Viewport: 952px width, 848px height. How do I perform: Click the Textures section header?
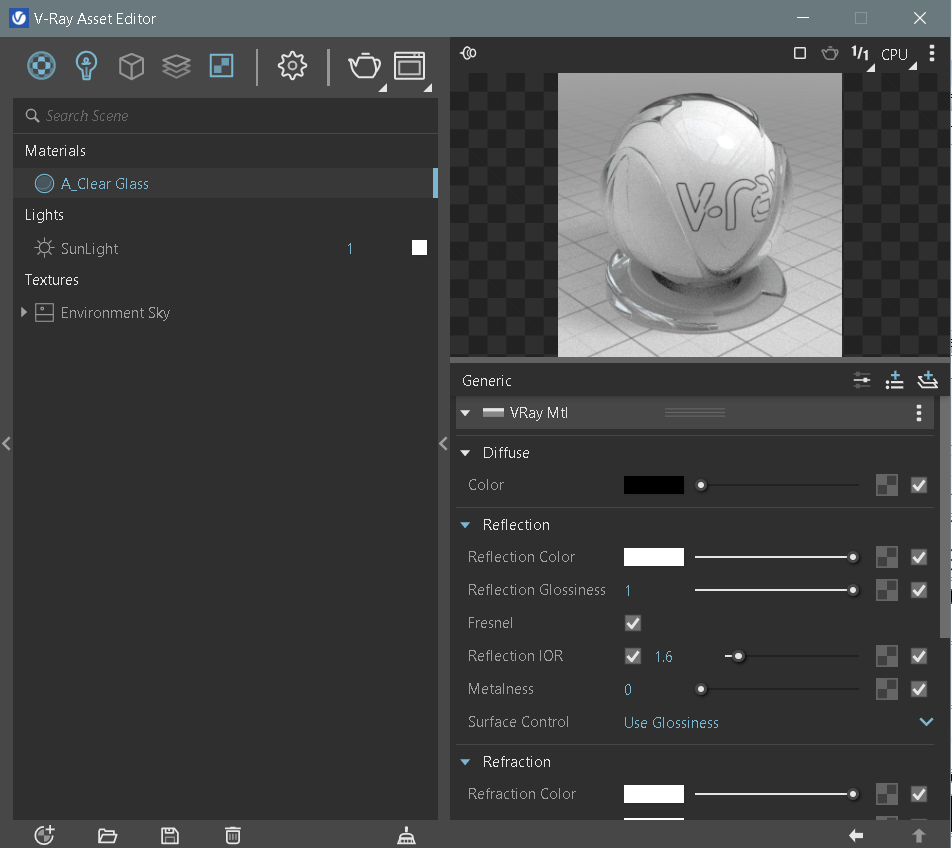[52, 280]
